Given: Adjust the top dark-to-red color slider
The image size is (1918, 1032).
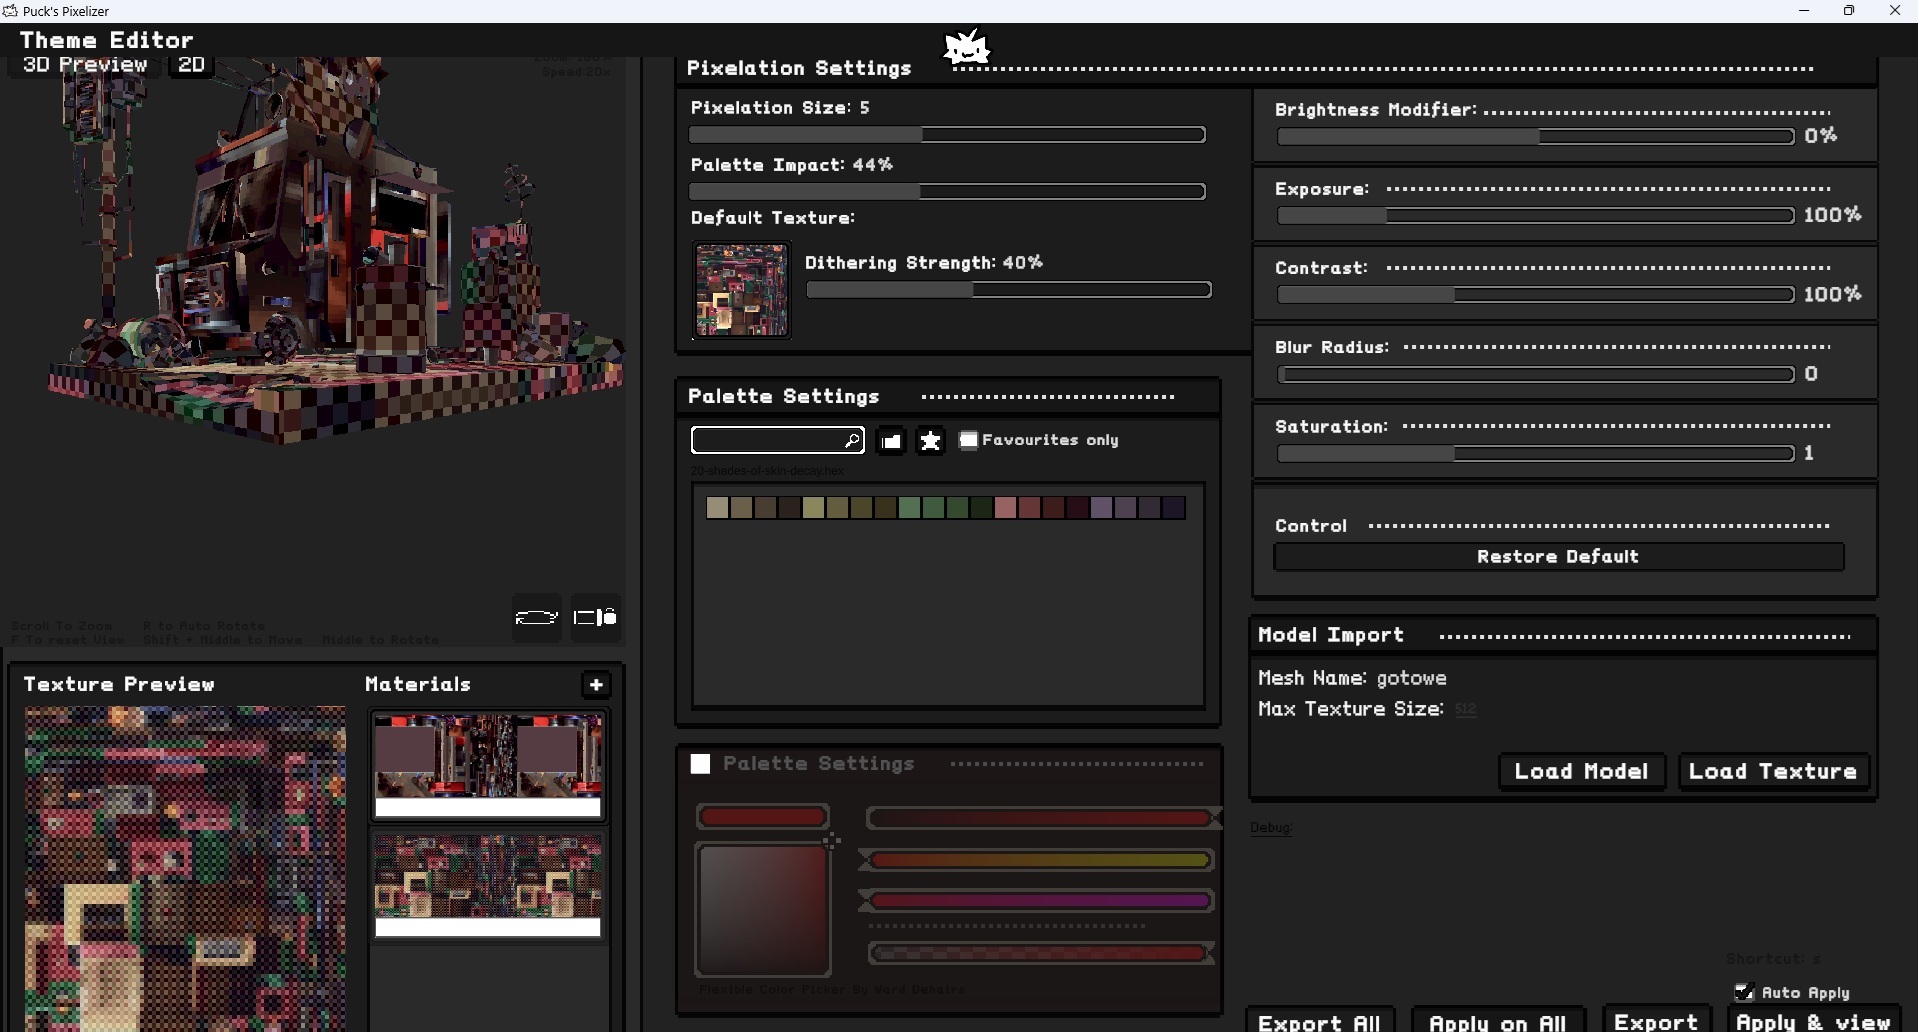Looking at the screenshot, I should [x=1040, y=819].
